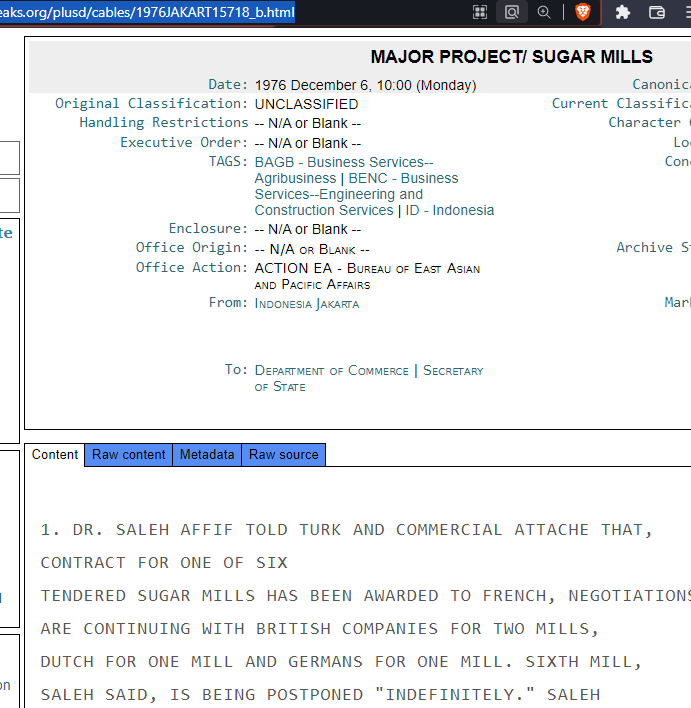The height and width of the screenshot is (708, 691).
Task: Click the Secretary of State recipient link
Action: tap(369, 378)
